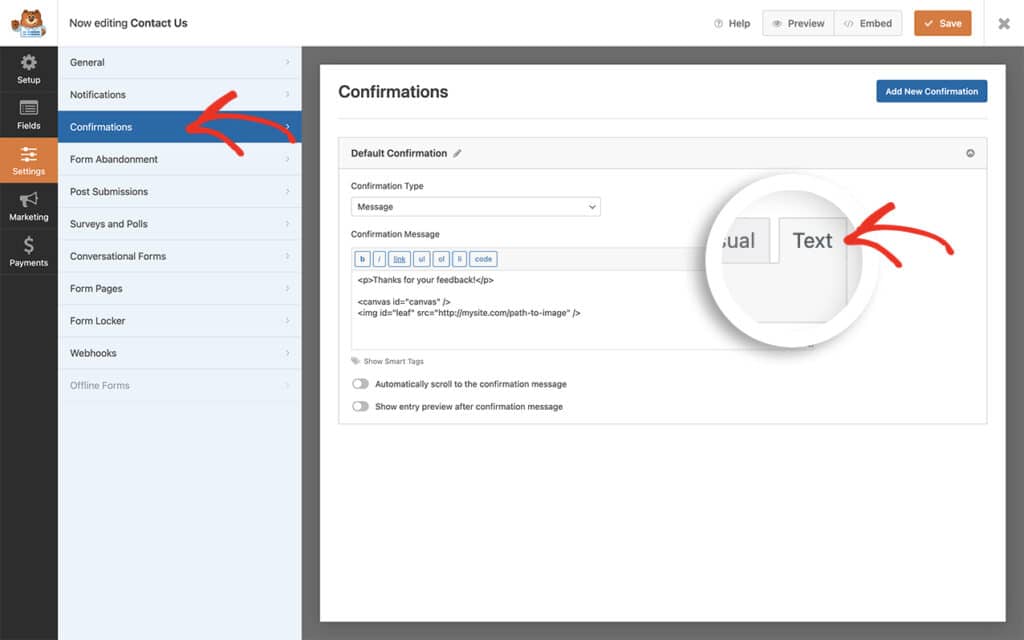Select Surveys and Polls menu item
Viewport: 1024px width, 640px height.
tap(180, 223)
